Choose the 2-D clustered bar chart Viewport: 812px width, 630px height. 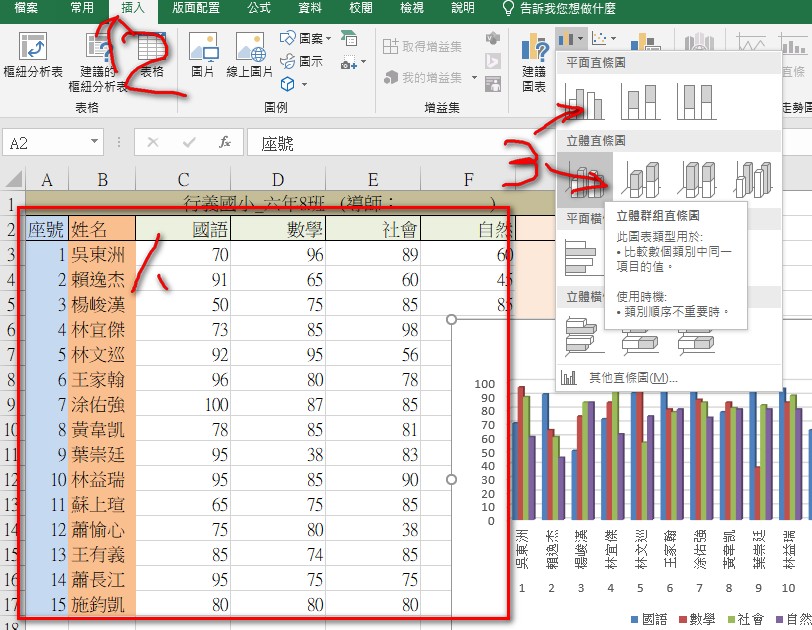tap(583, 257)
